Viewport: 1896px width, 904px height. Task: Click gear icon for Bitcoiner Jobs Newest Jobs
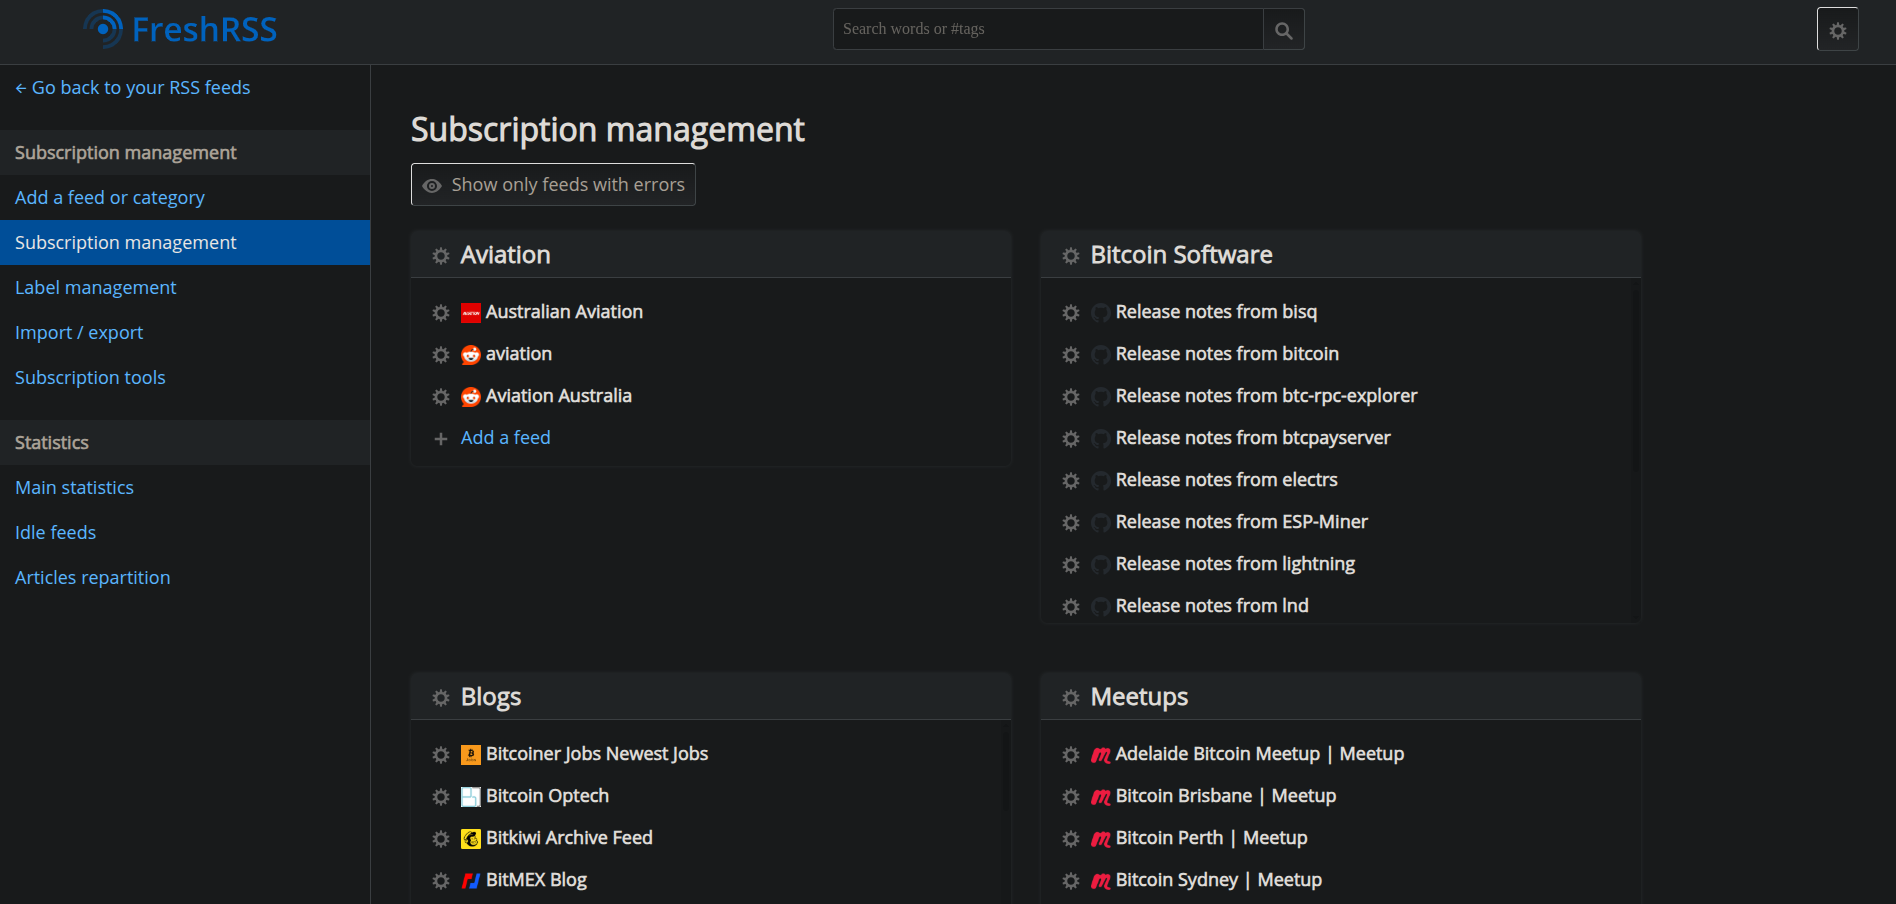tap(441, 755)
